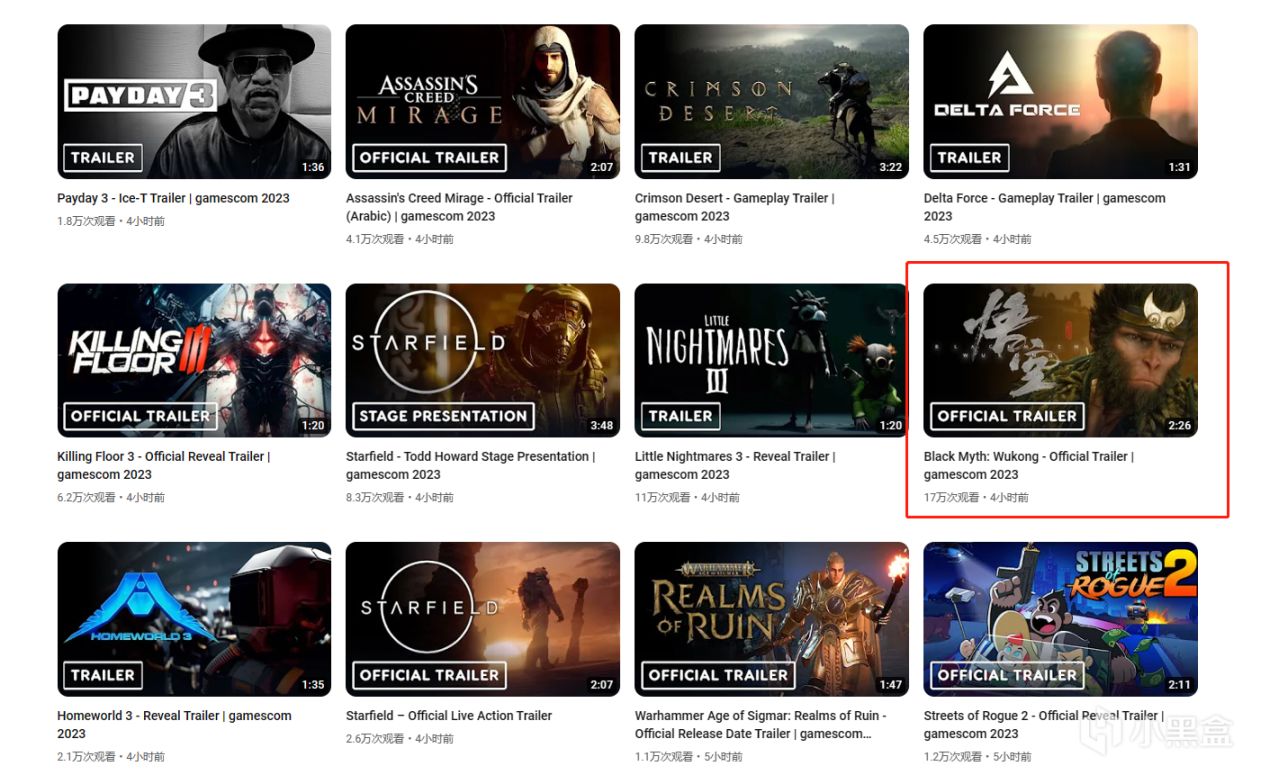Click '9.8万次观看' under Crimson Desert
Viewport: 1270px width, 775px height.
pyautogui.click(x=665, y=239)
